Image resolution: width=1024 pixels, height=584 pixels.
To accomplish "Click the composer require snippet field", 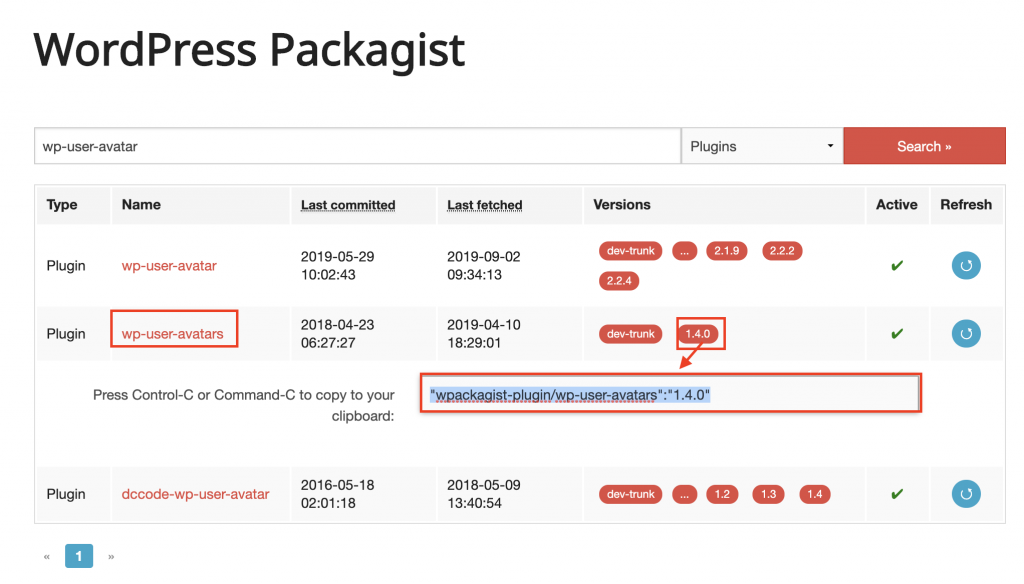I will pos(671,395).
